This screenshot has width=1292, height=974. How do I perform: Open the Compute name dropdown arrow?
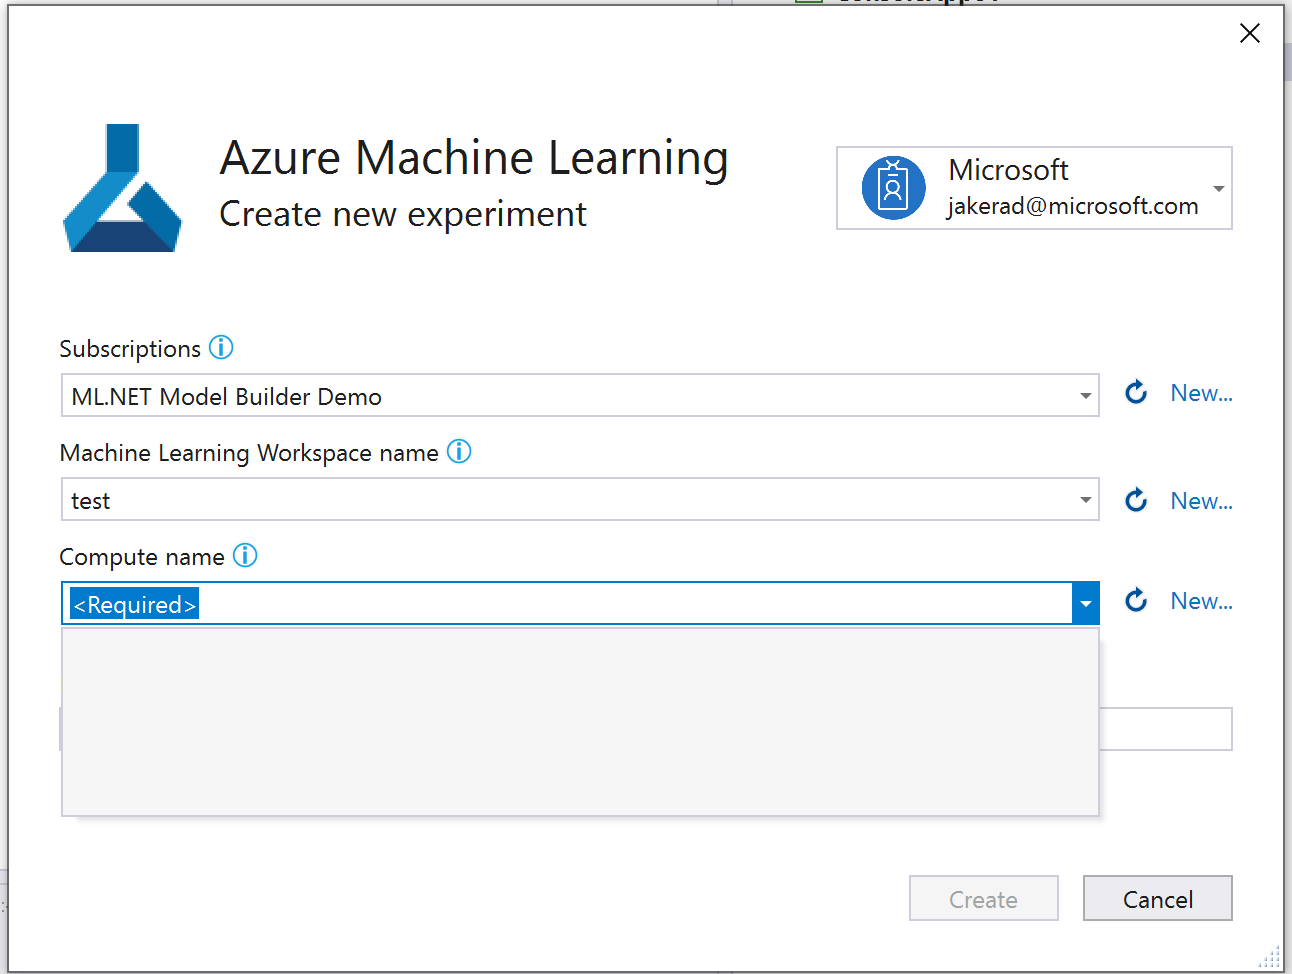coord(1085,603)
